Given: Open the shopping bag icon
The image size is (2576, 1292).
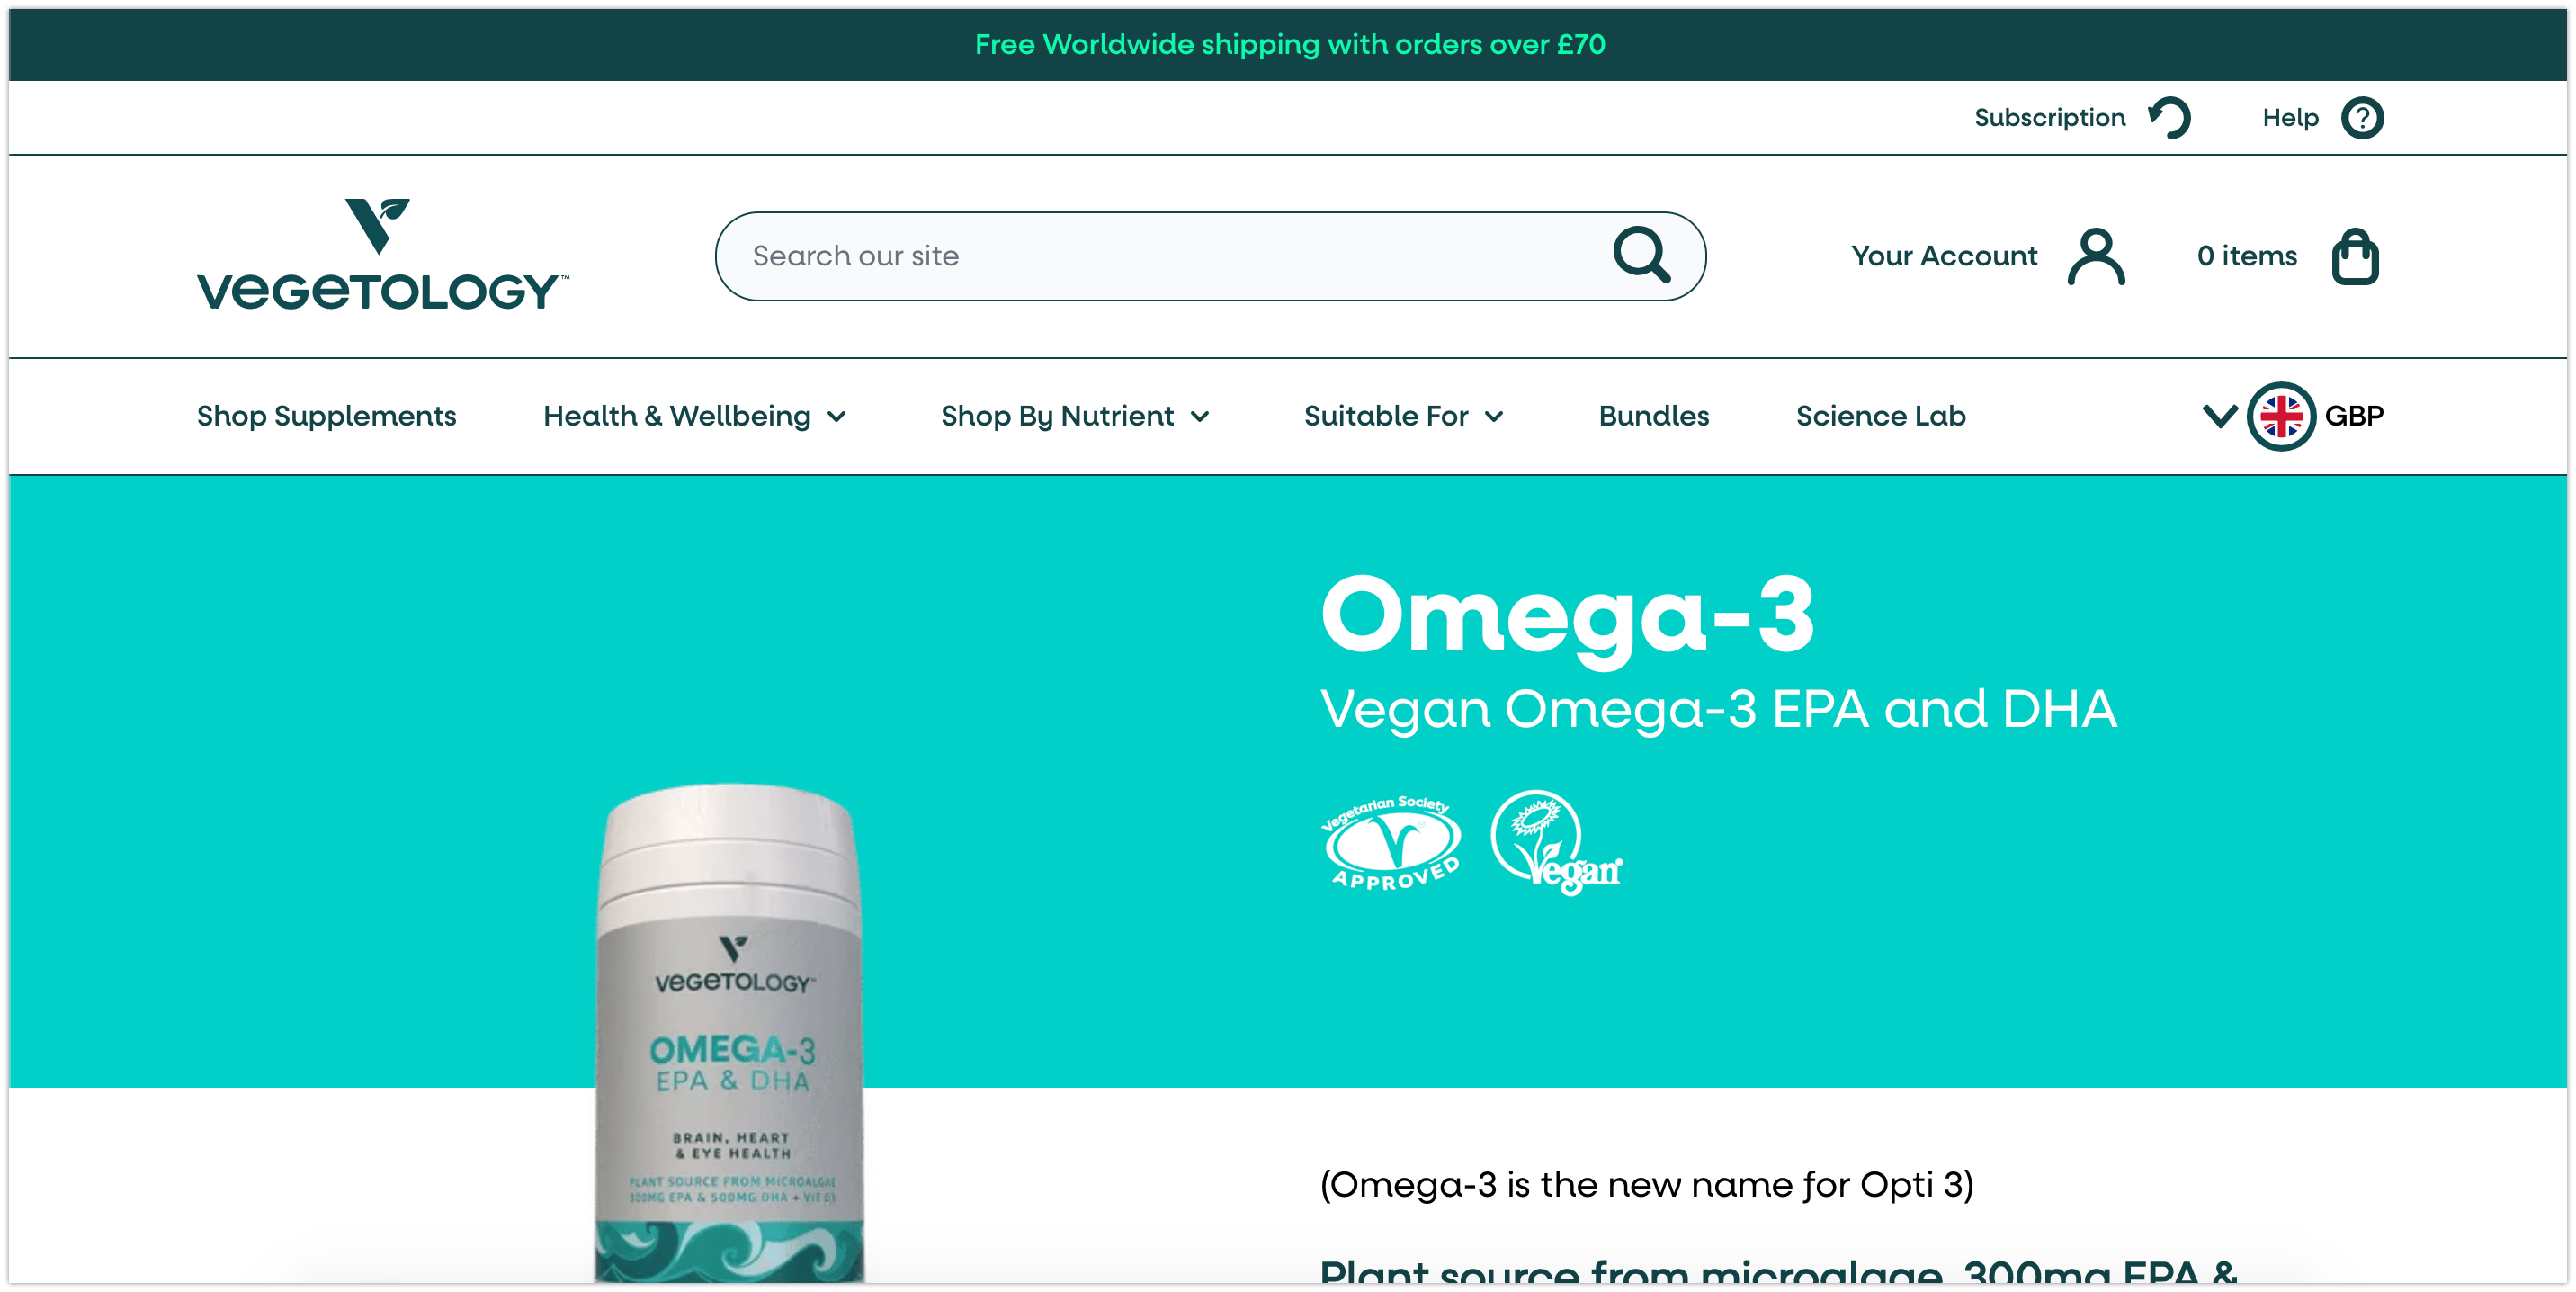Looking at the screenshot, I should [x=2355, y=257].
